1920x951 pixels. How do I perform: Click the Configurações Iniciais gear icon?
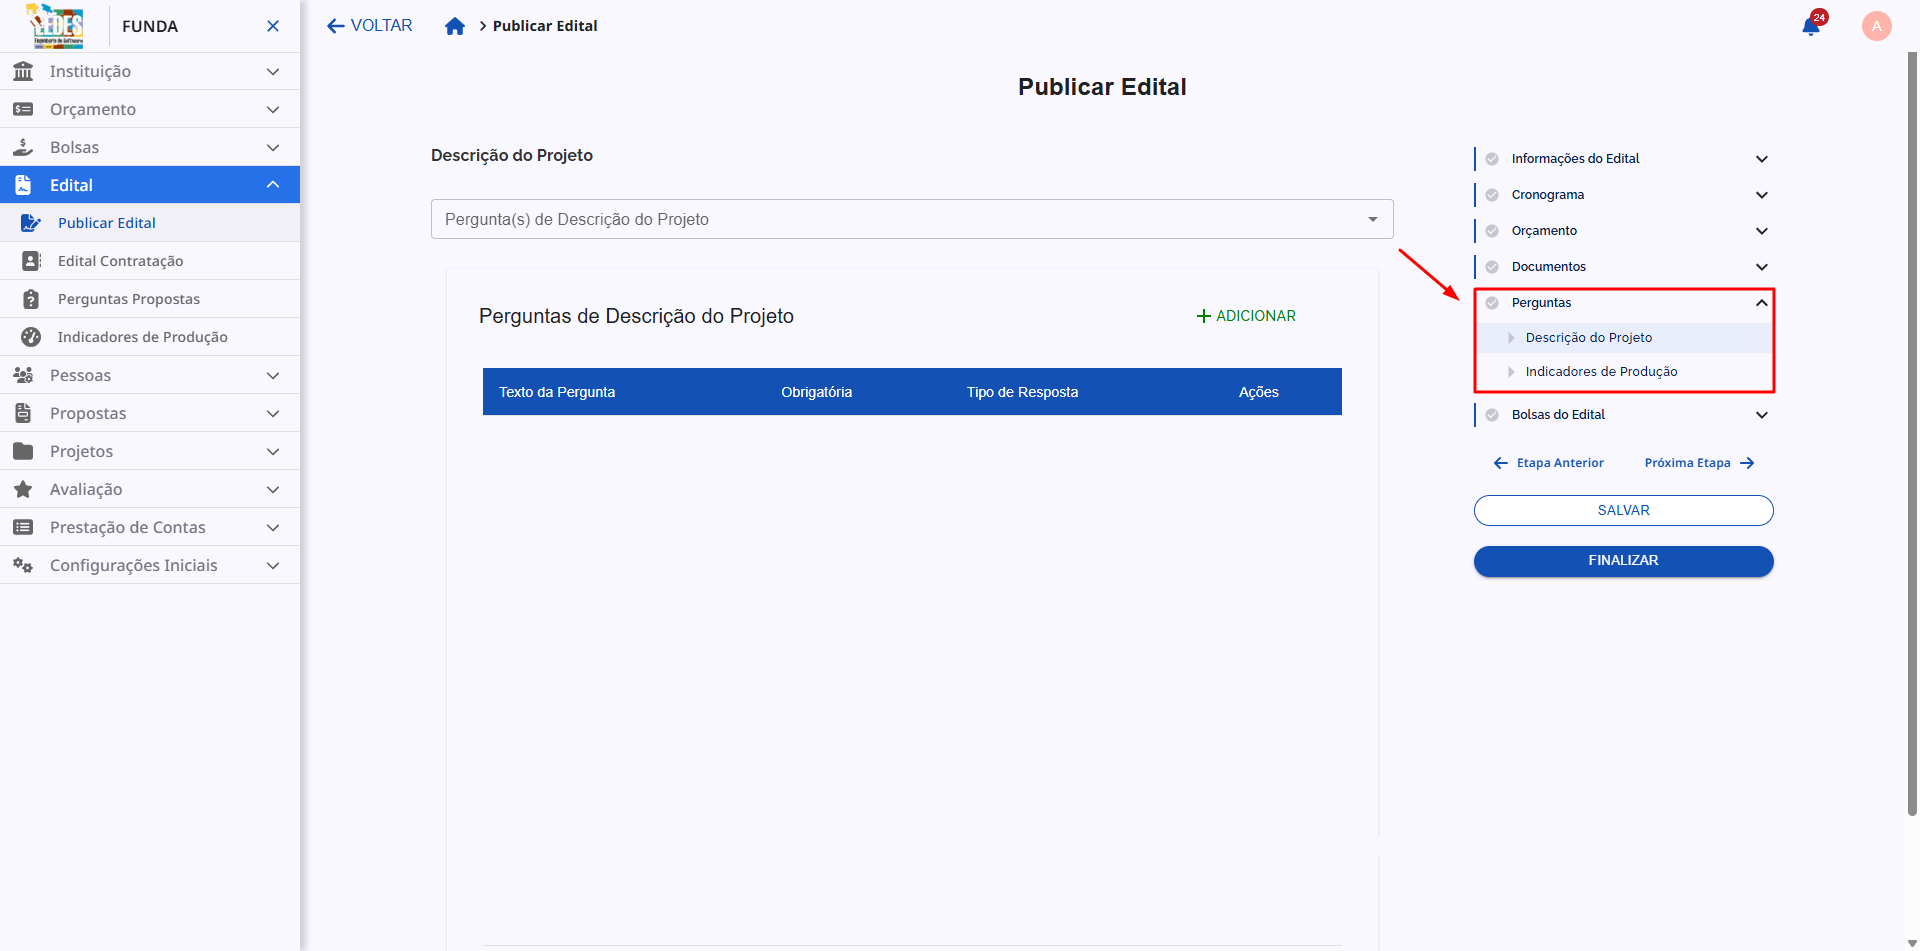coord(23,565)
